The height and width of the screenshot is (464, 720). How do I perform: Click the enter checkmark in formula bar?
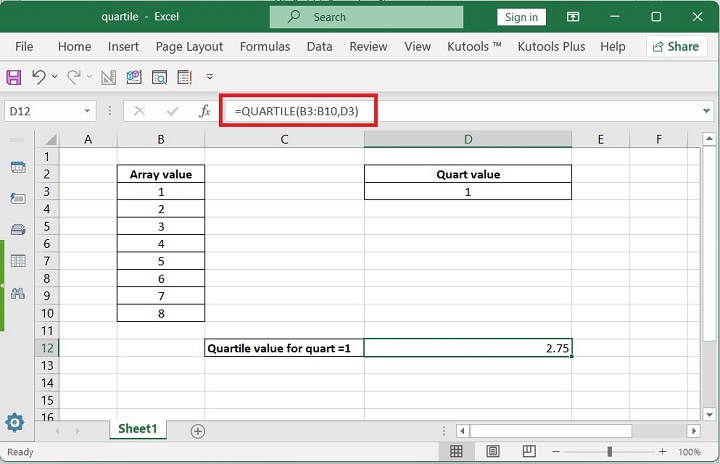point(173,111)
